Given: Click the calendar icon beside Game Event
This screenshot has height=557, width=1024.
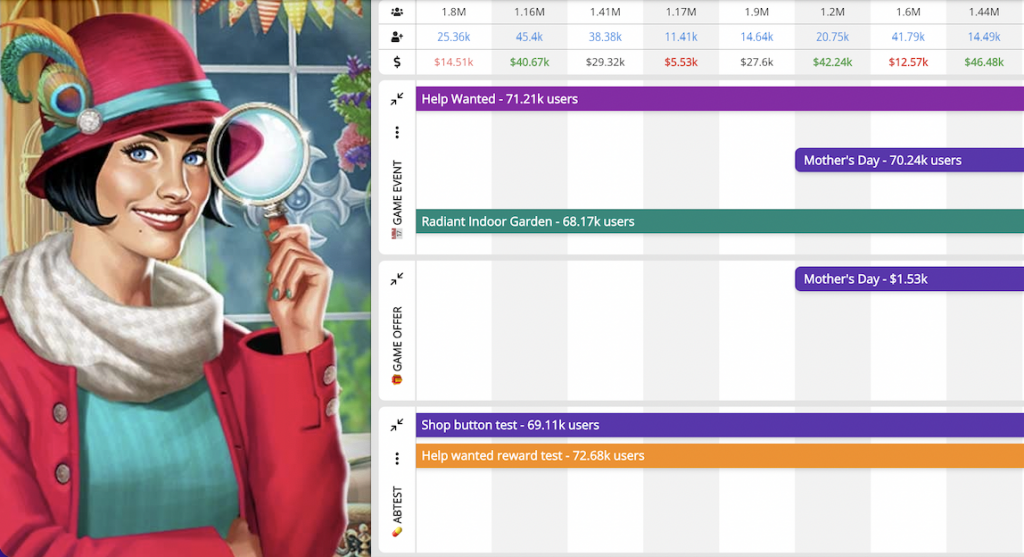Looking at the screenshot, I should pos(397,234).
